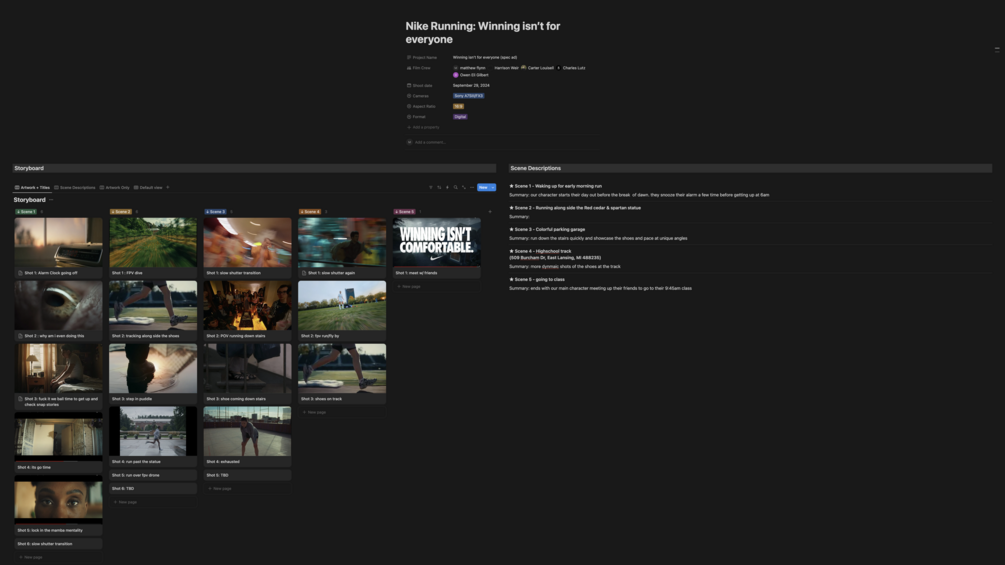The image size is (1005, 565).
Task: Click Add a property
Action: [x=423, y=127]
